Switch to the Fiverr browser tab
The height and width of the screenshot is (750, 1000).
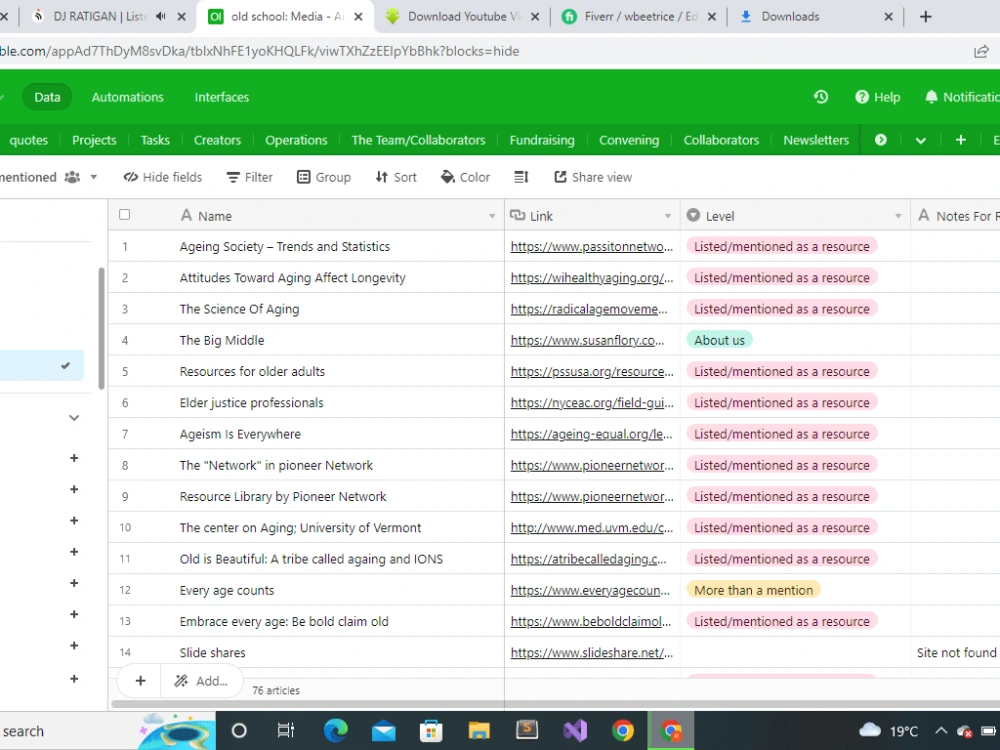638,17
